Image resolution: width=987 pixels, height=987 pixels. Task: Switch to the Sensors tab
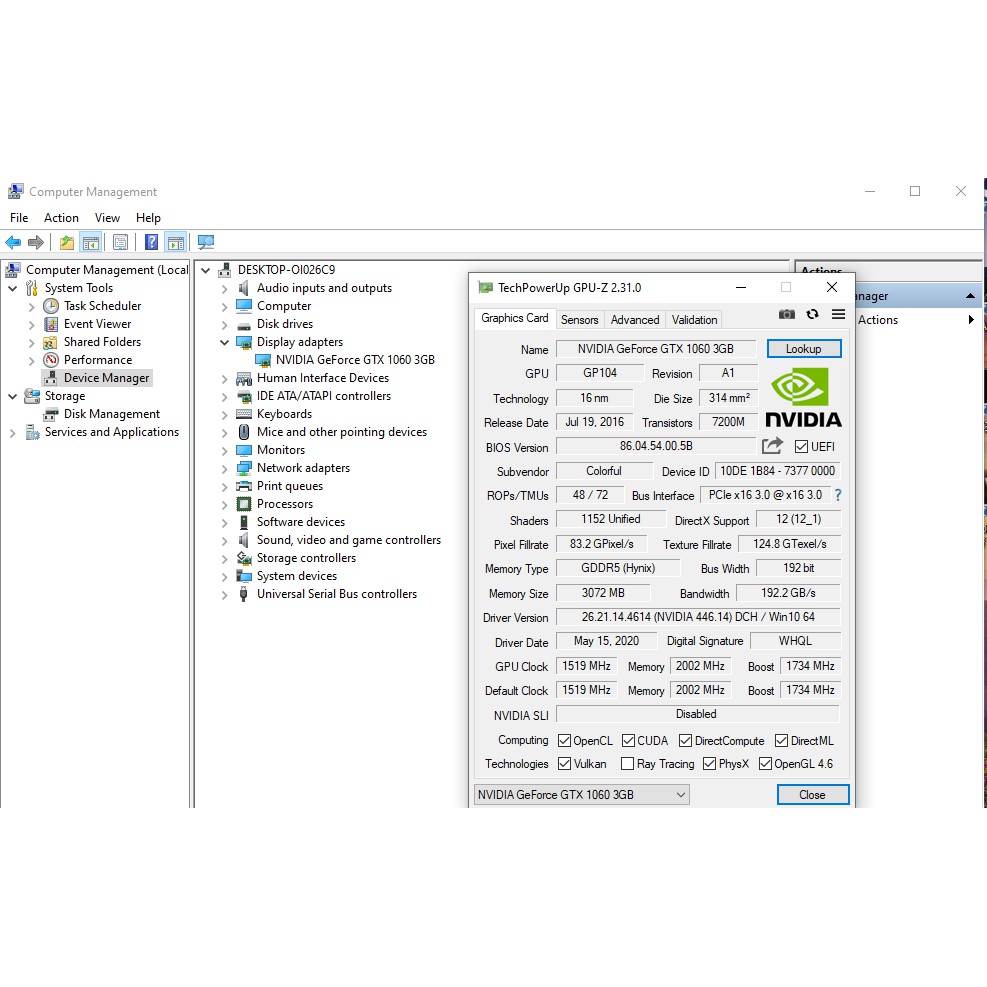pos(579,320)
